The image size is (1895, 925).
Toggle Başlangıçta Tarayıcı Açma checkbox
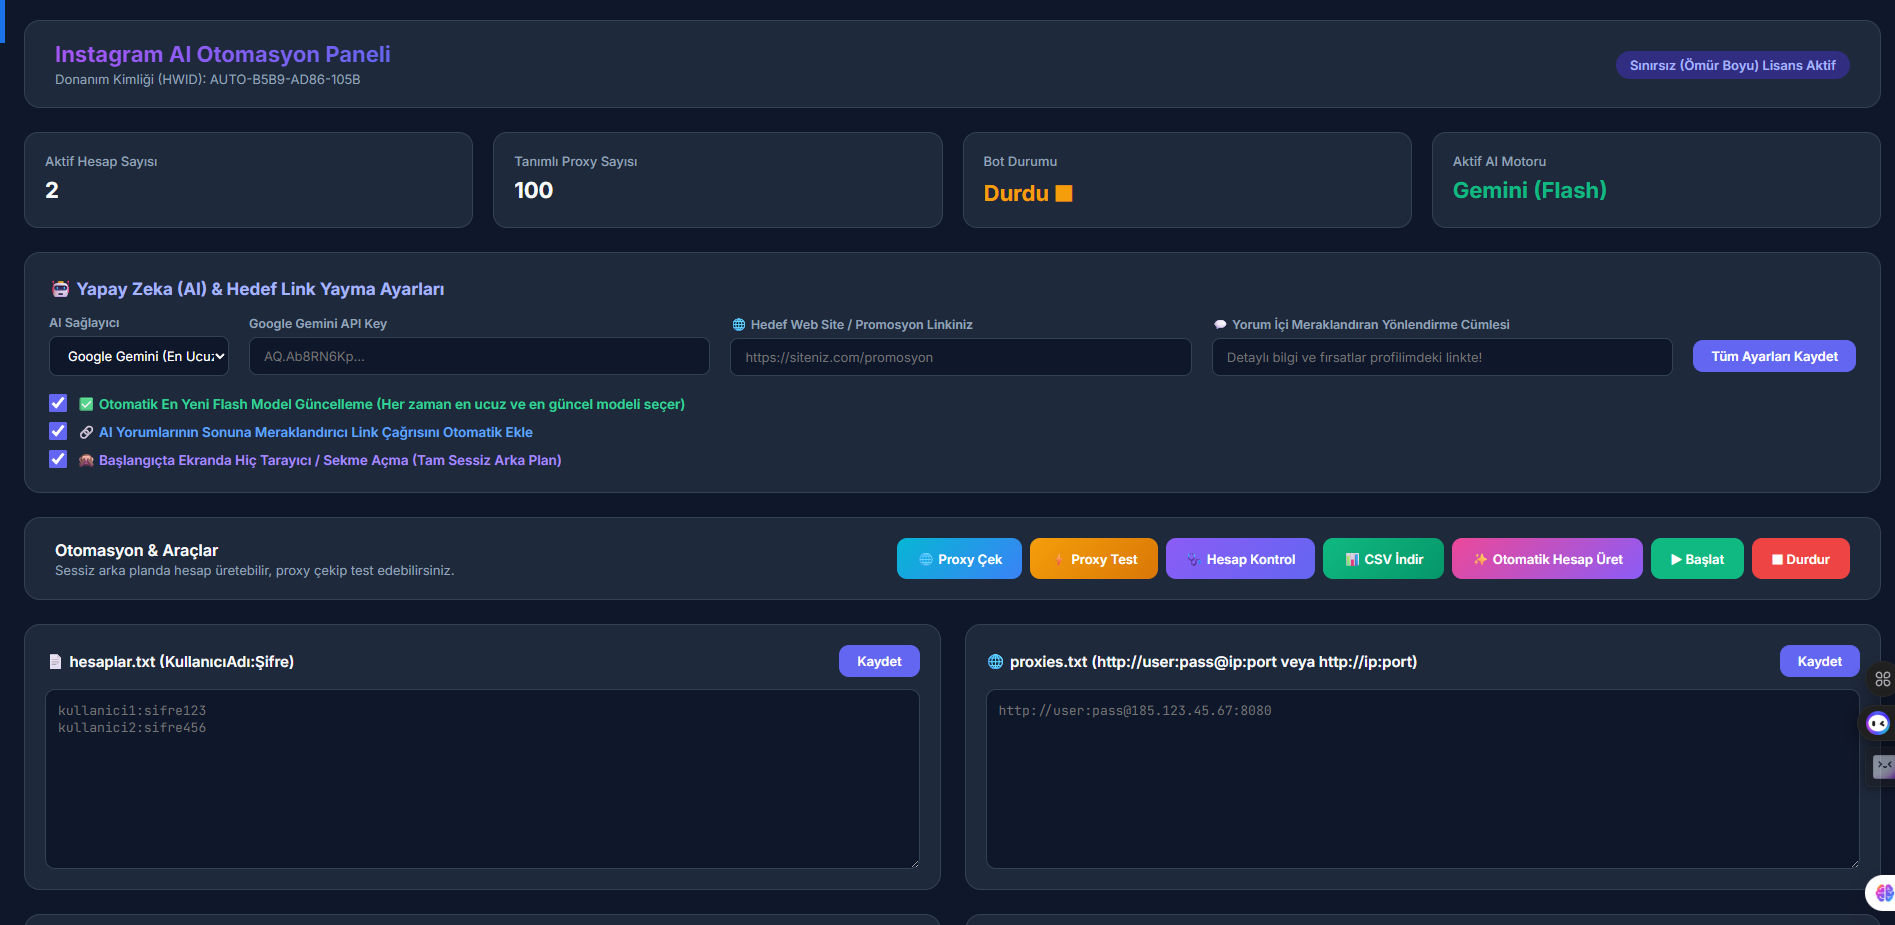(58, 459)
